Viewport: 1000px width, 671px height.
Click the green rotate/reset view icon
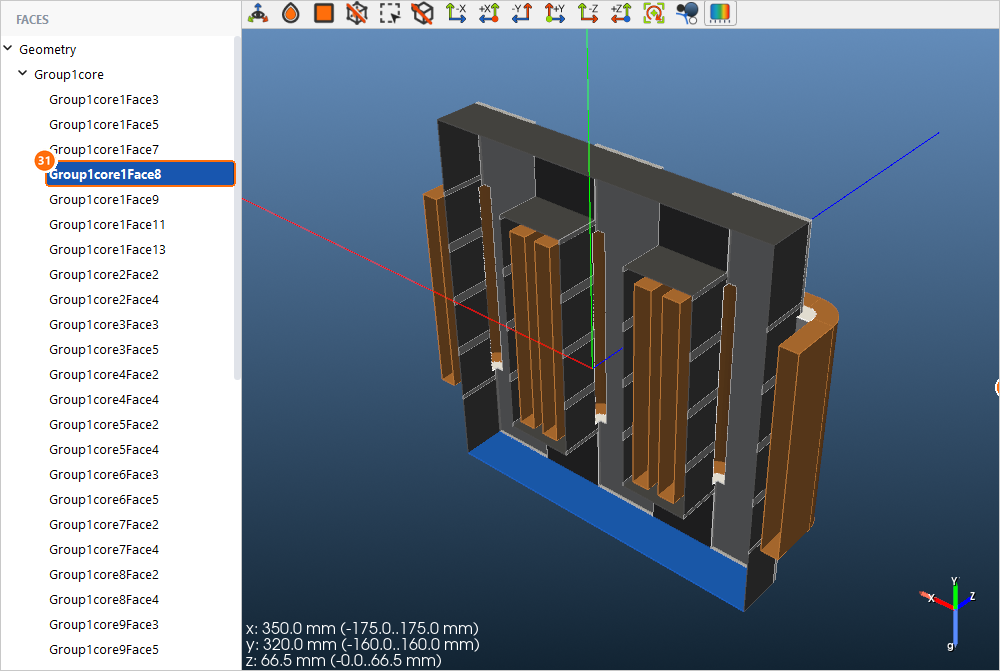pos(654,13)
